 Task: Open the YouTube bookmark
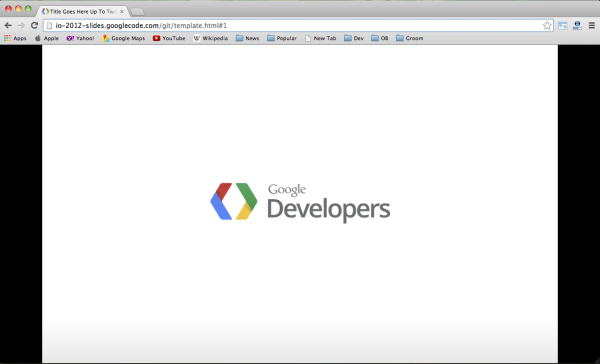tap(169, 38)
